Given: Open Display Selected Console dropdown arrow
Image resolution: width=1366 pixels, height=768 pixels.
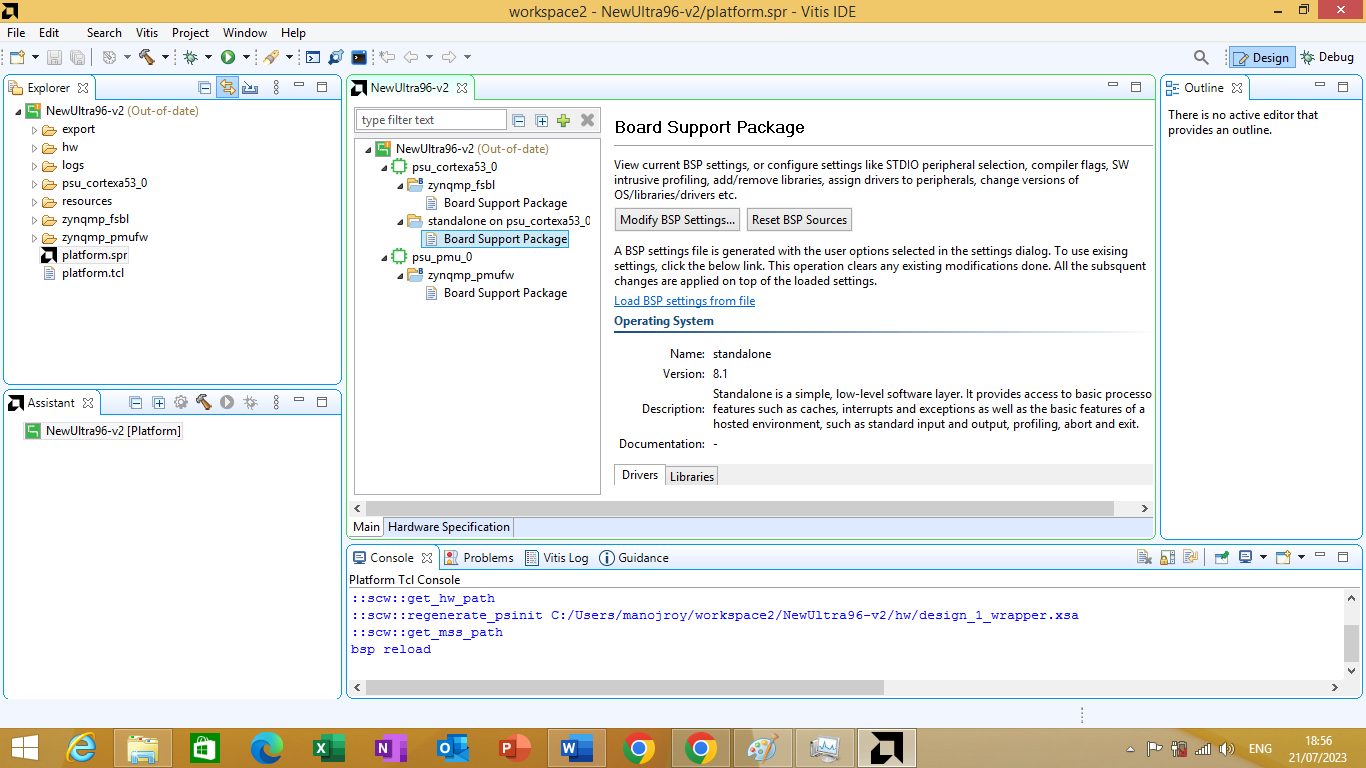Looking at the screenshot, I should click(1263, 558).
